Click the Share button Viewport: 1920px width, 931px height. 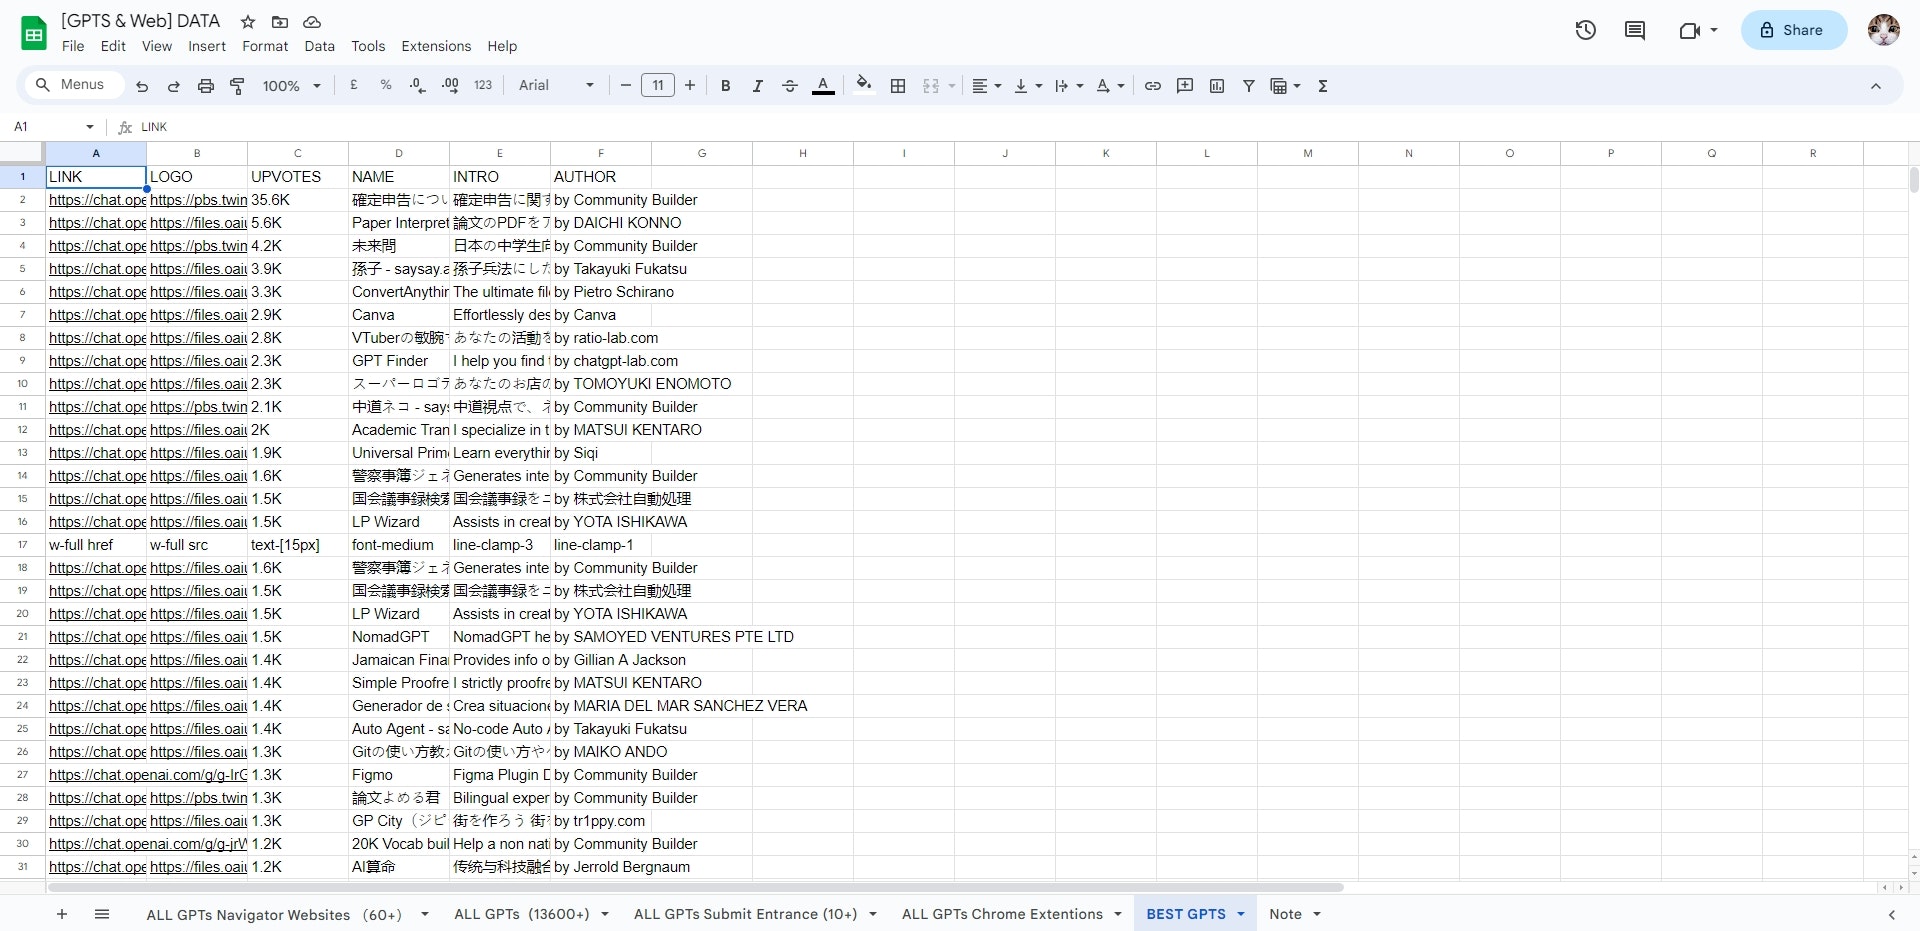pyautogui.click(x=1794, y=30)
